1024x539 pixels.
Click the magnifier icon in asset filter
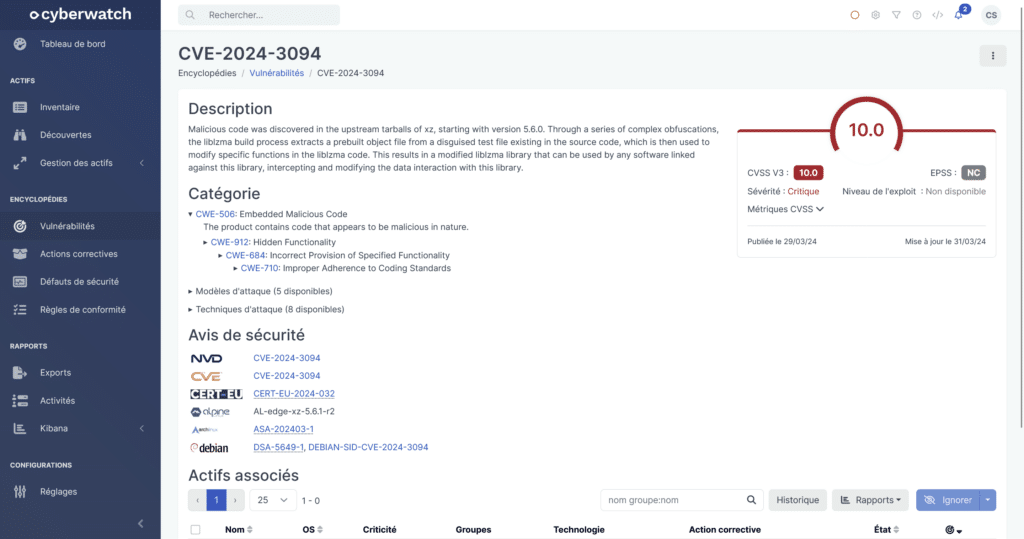[751, 500]
